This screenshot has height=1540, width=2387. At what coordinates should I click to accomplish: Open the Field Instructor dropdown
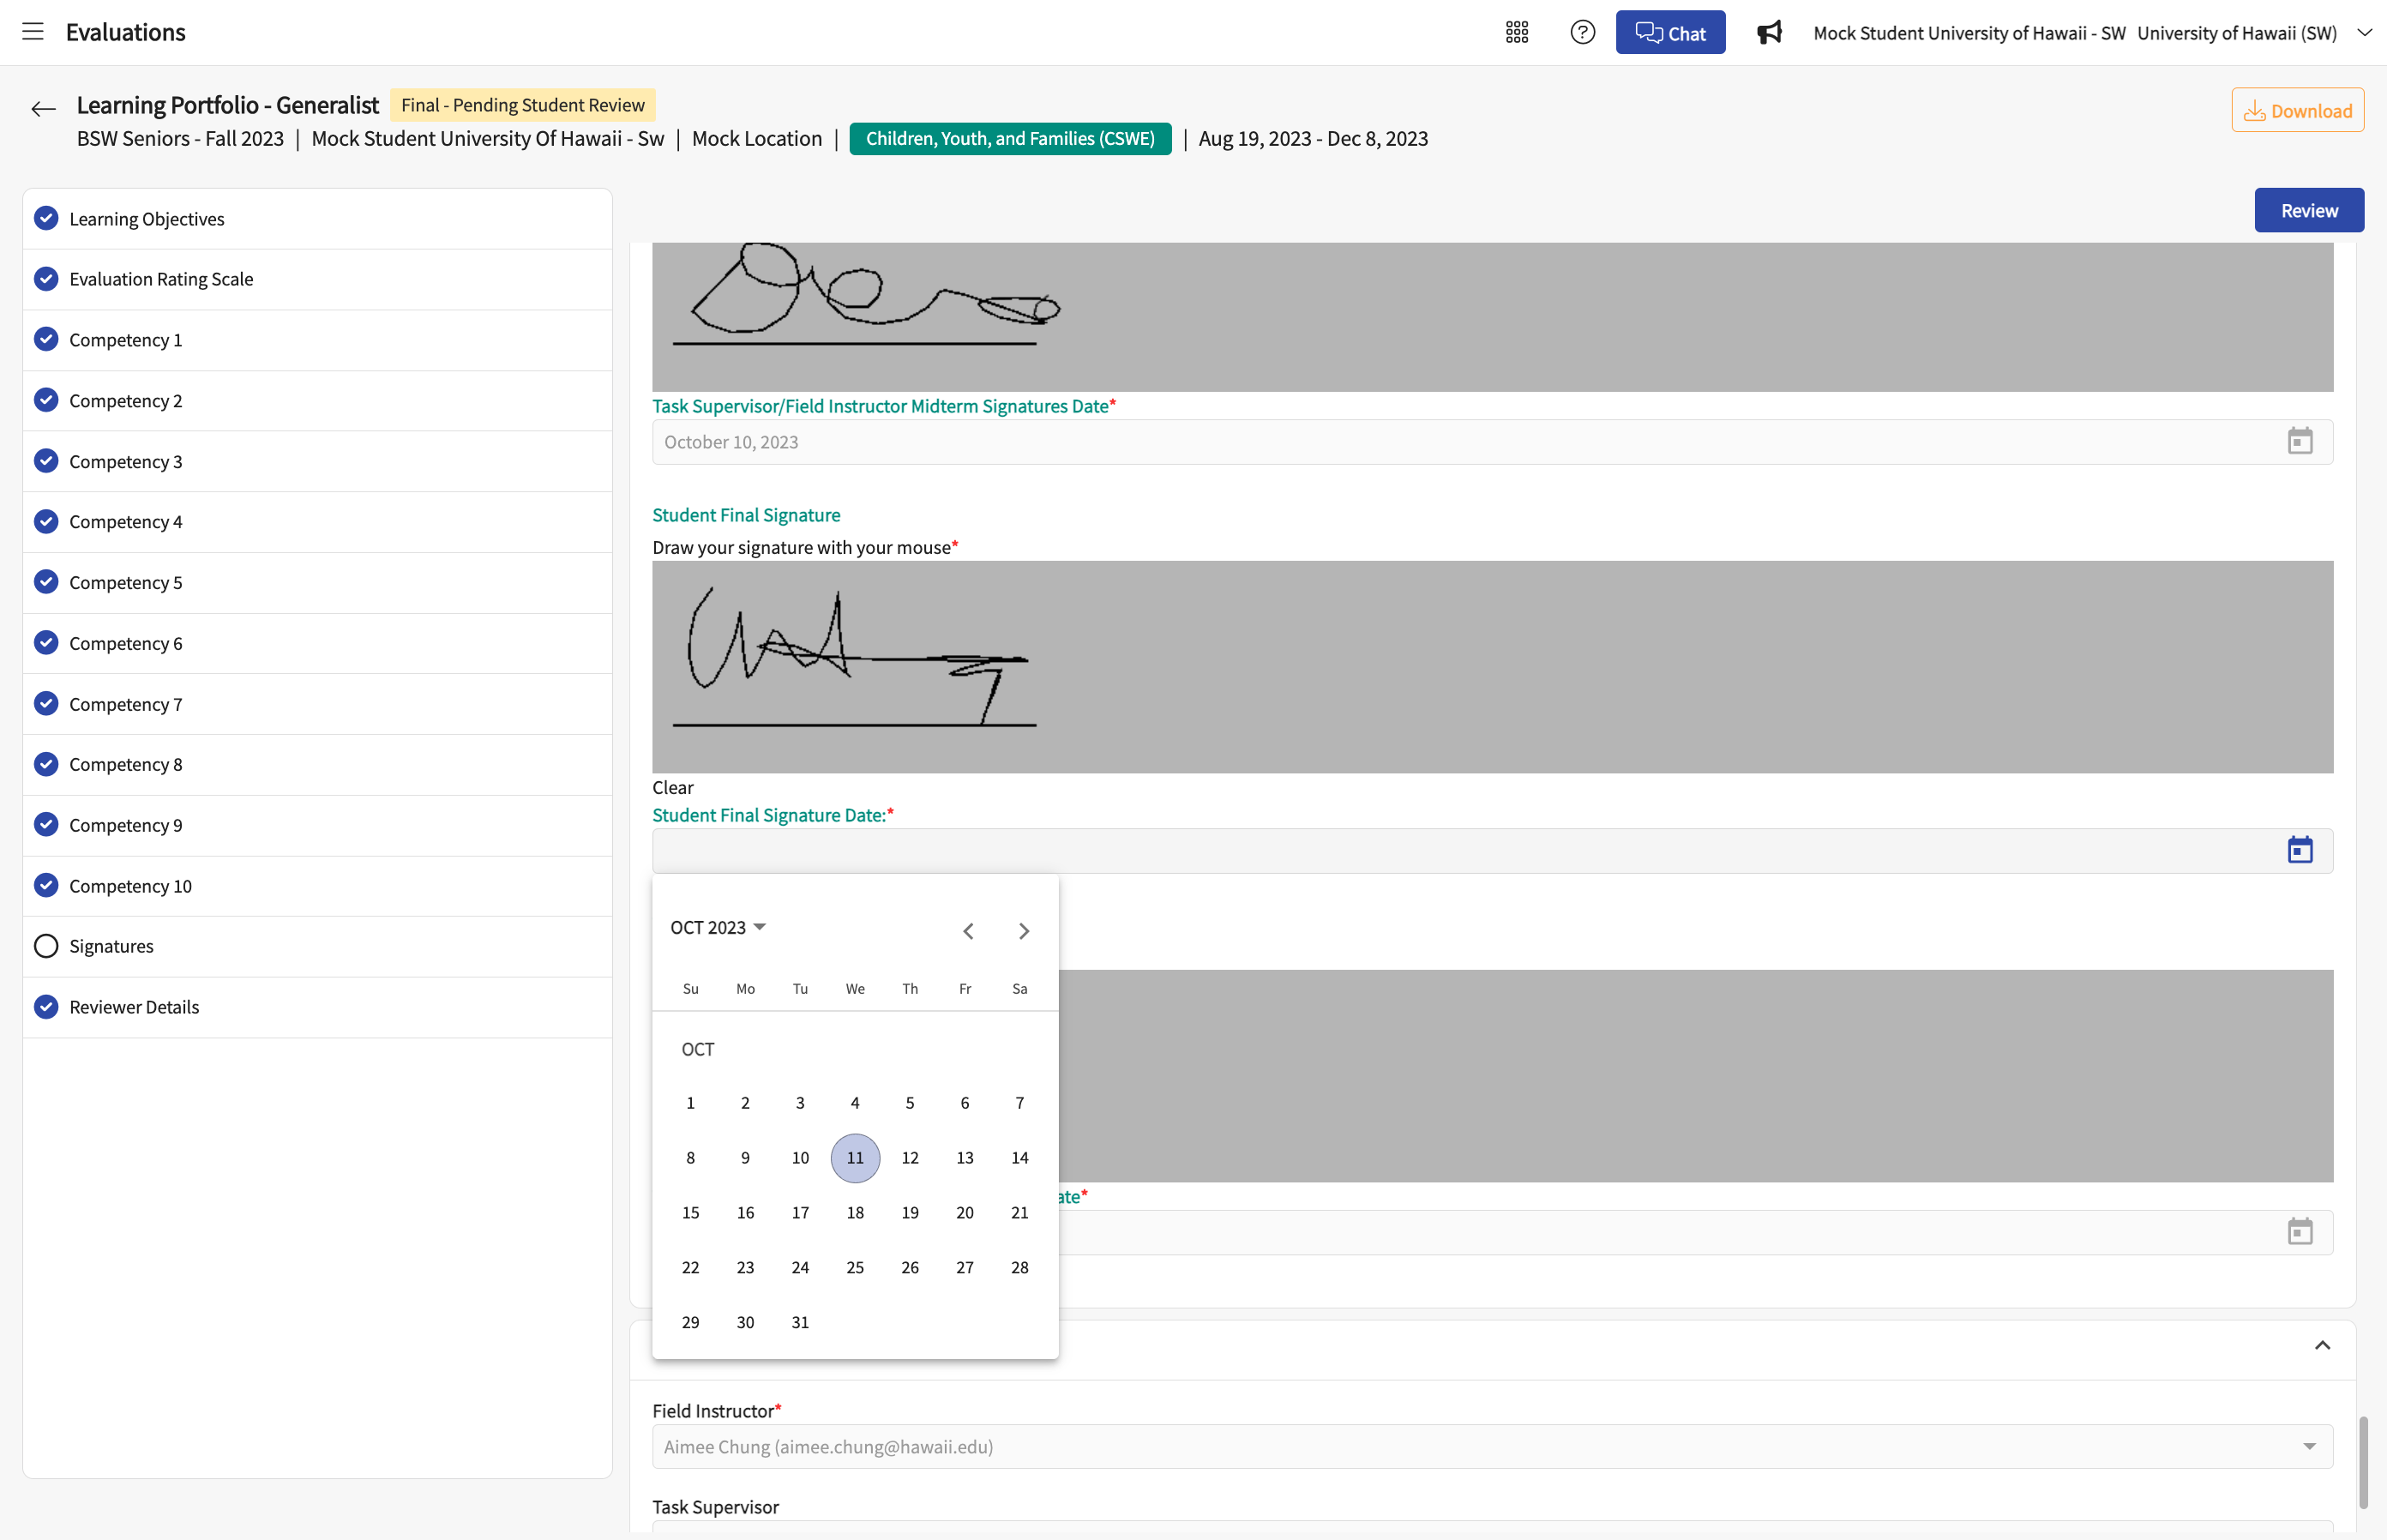pos(1492,1446)
